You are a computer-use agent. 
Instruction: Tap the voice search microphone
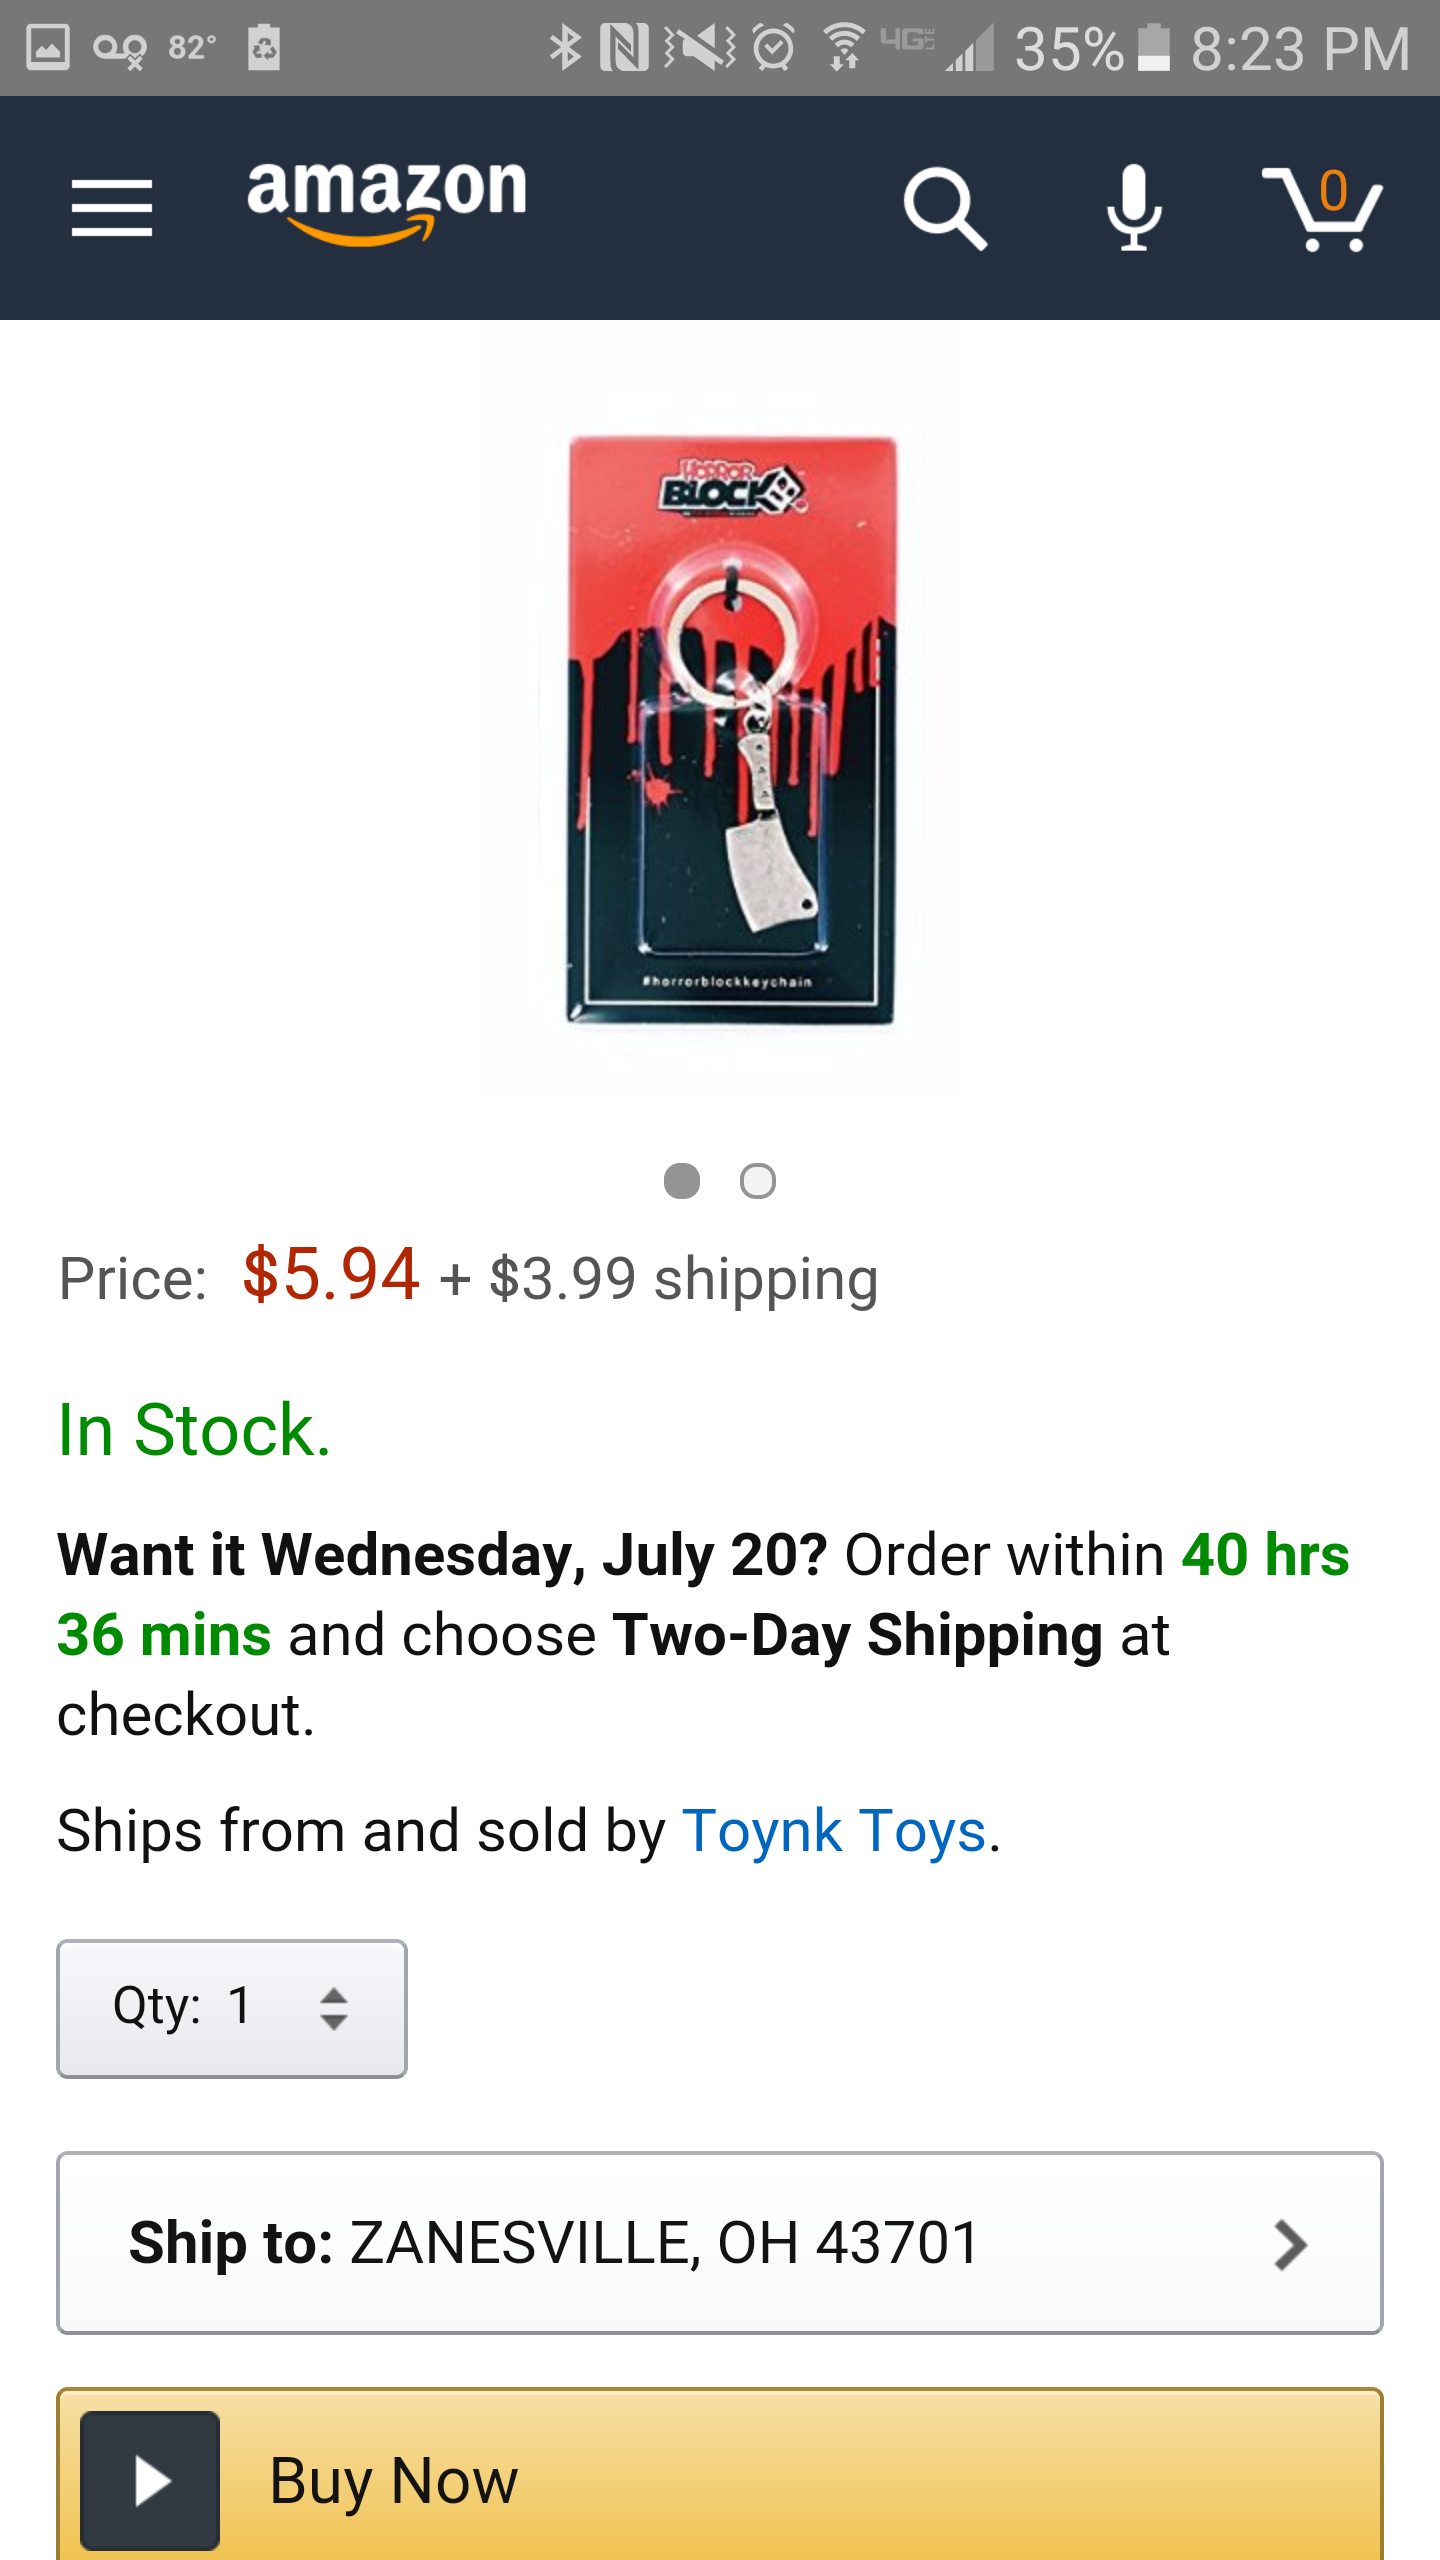pos(1134,208)
